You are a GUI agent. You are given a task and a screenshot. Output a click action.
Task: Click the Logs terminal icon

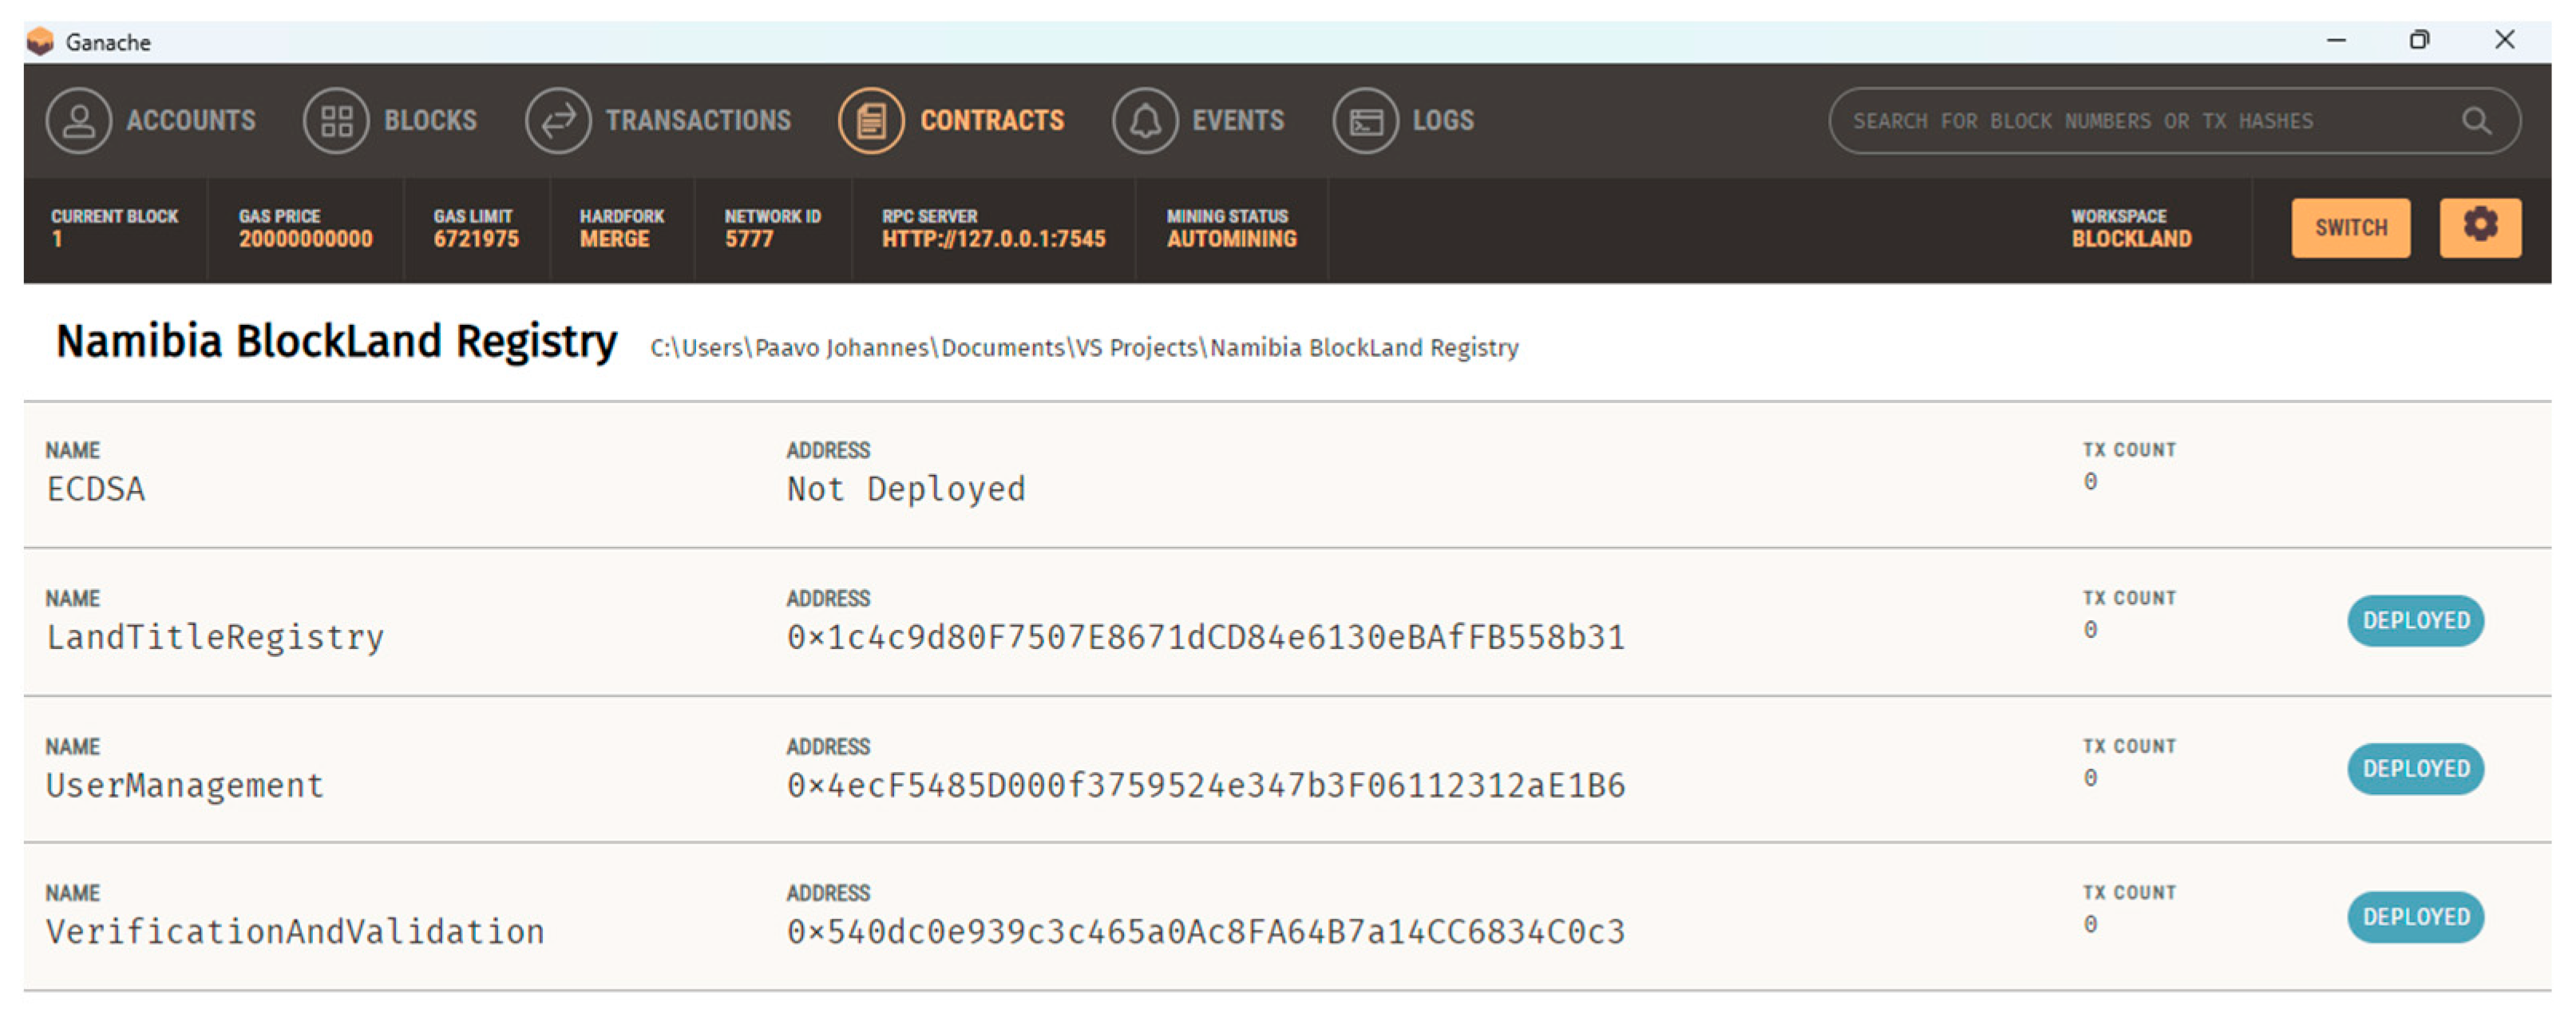(1365, 121)
